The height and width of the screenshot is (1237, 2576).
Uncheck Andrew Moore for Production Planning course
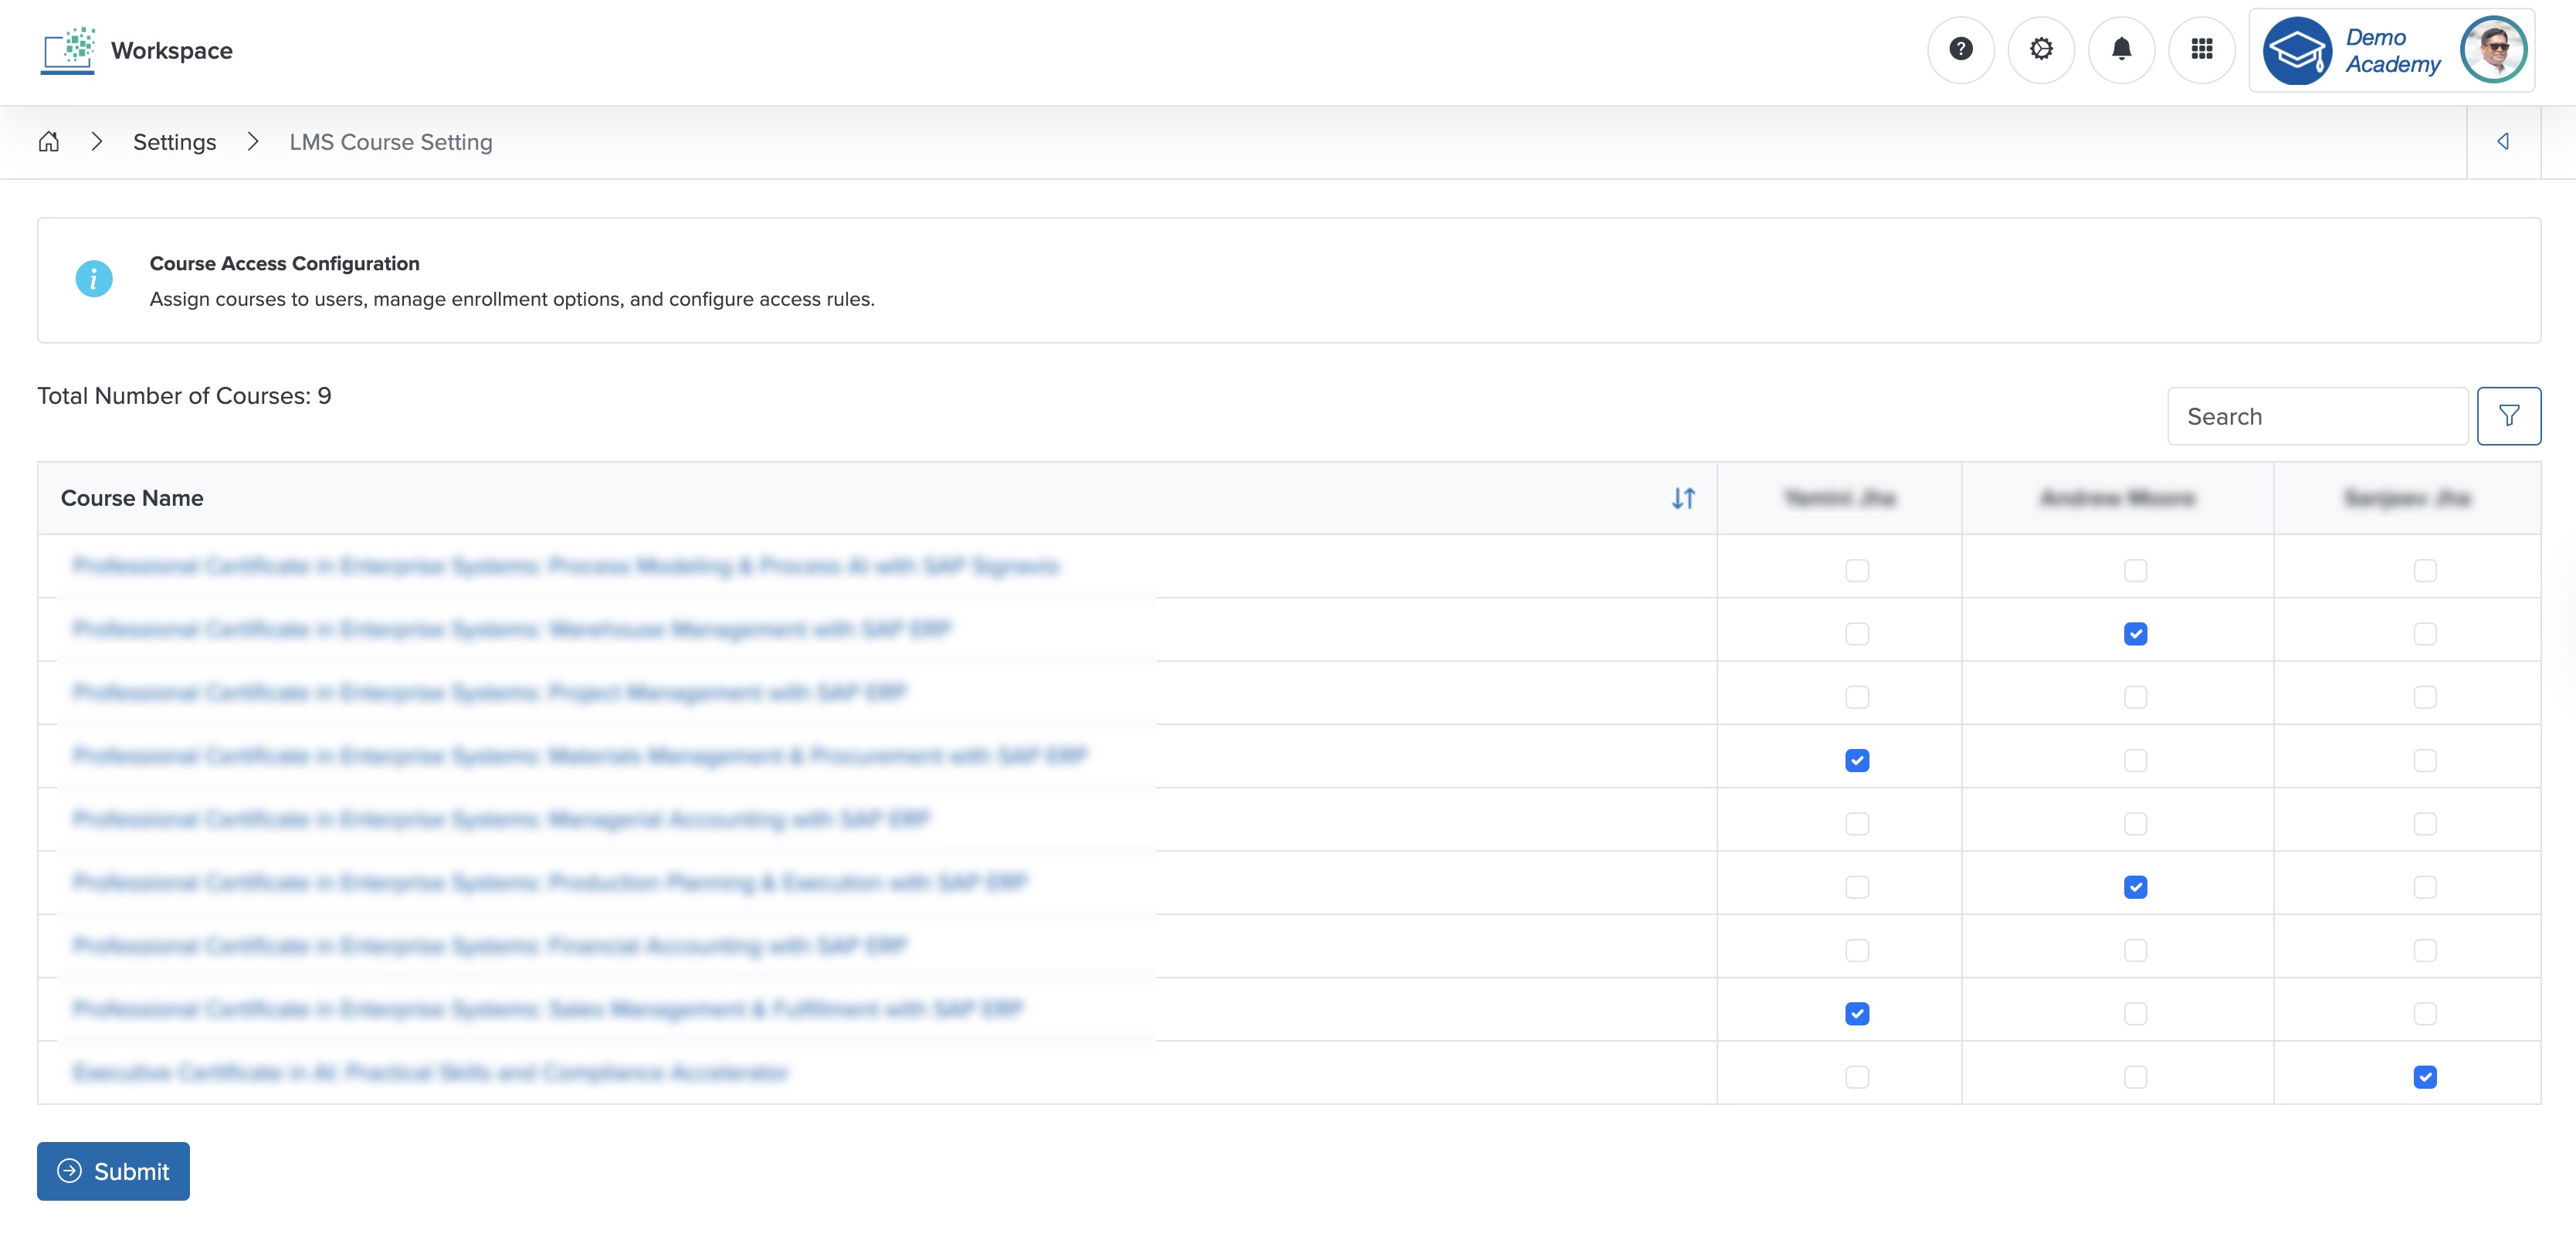[2135, 887]
